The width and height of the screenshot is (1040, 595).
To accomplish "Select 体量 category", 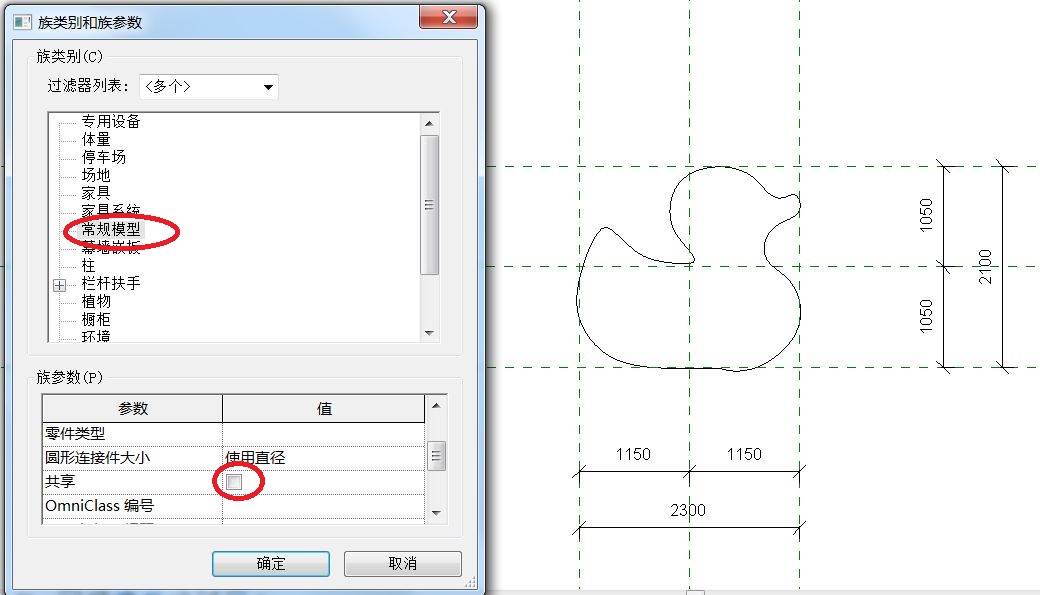I will [x=96, y=139].
